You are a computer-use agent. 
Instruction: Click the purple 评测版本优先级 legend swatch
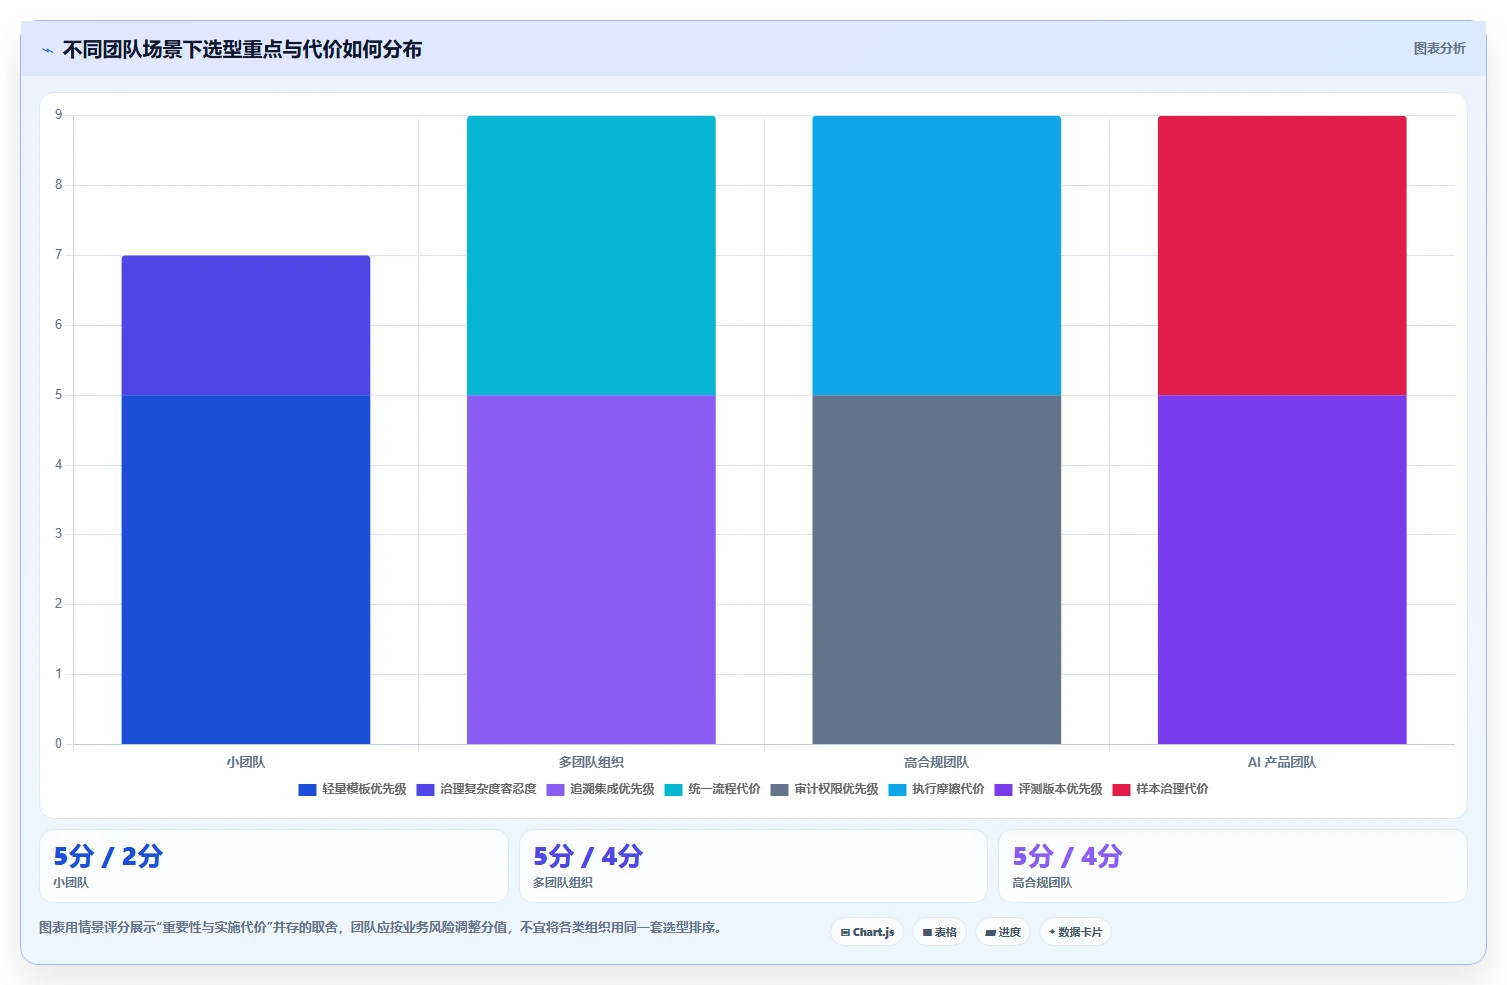coord(1003,789)
